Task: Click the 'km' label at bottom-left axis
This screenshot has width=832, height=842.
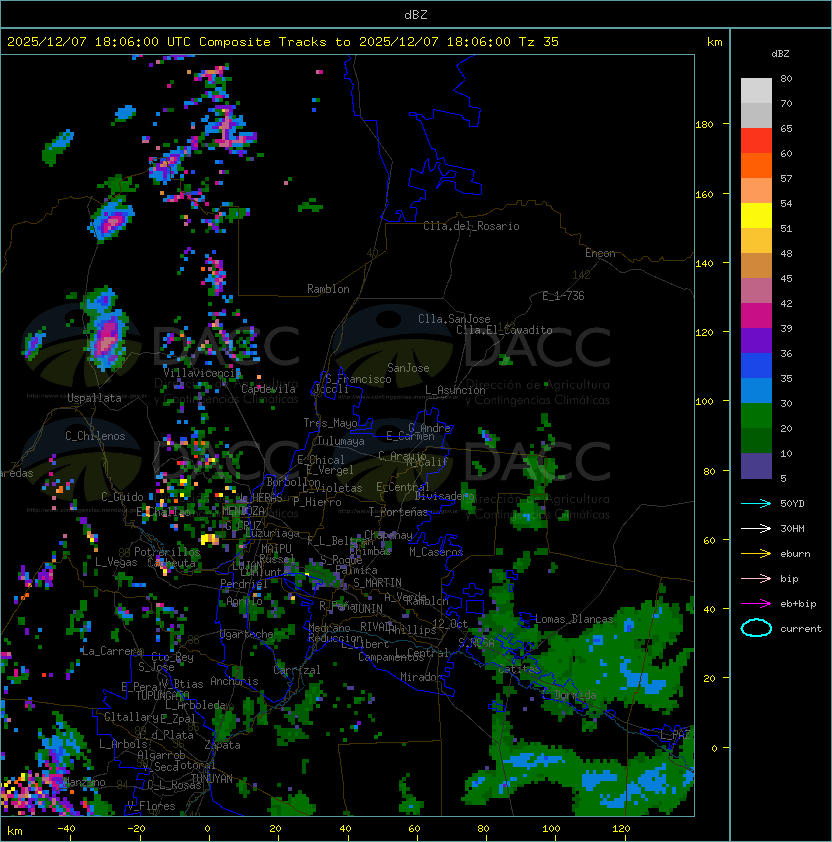Action: [x=15, y=831]
